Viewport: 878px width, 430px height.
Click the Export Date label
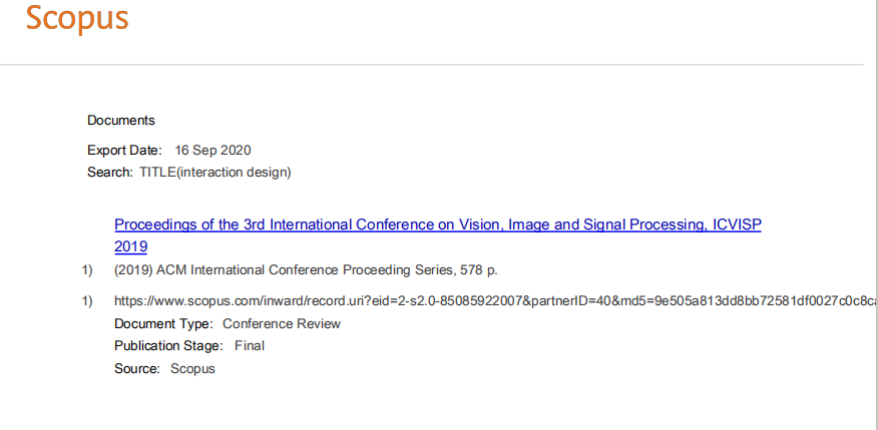(x=124, y=150)
